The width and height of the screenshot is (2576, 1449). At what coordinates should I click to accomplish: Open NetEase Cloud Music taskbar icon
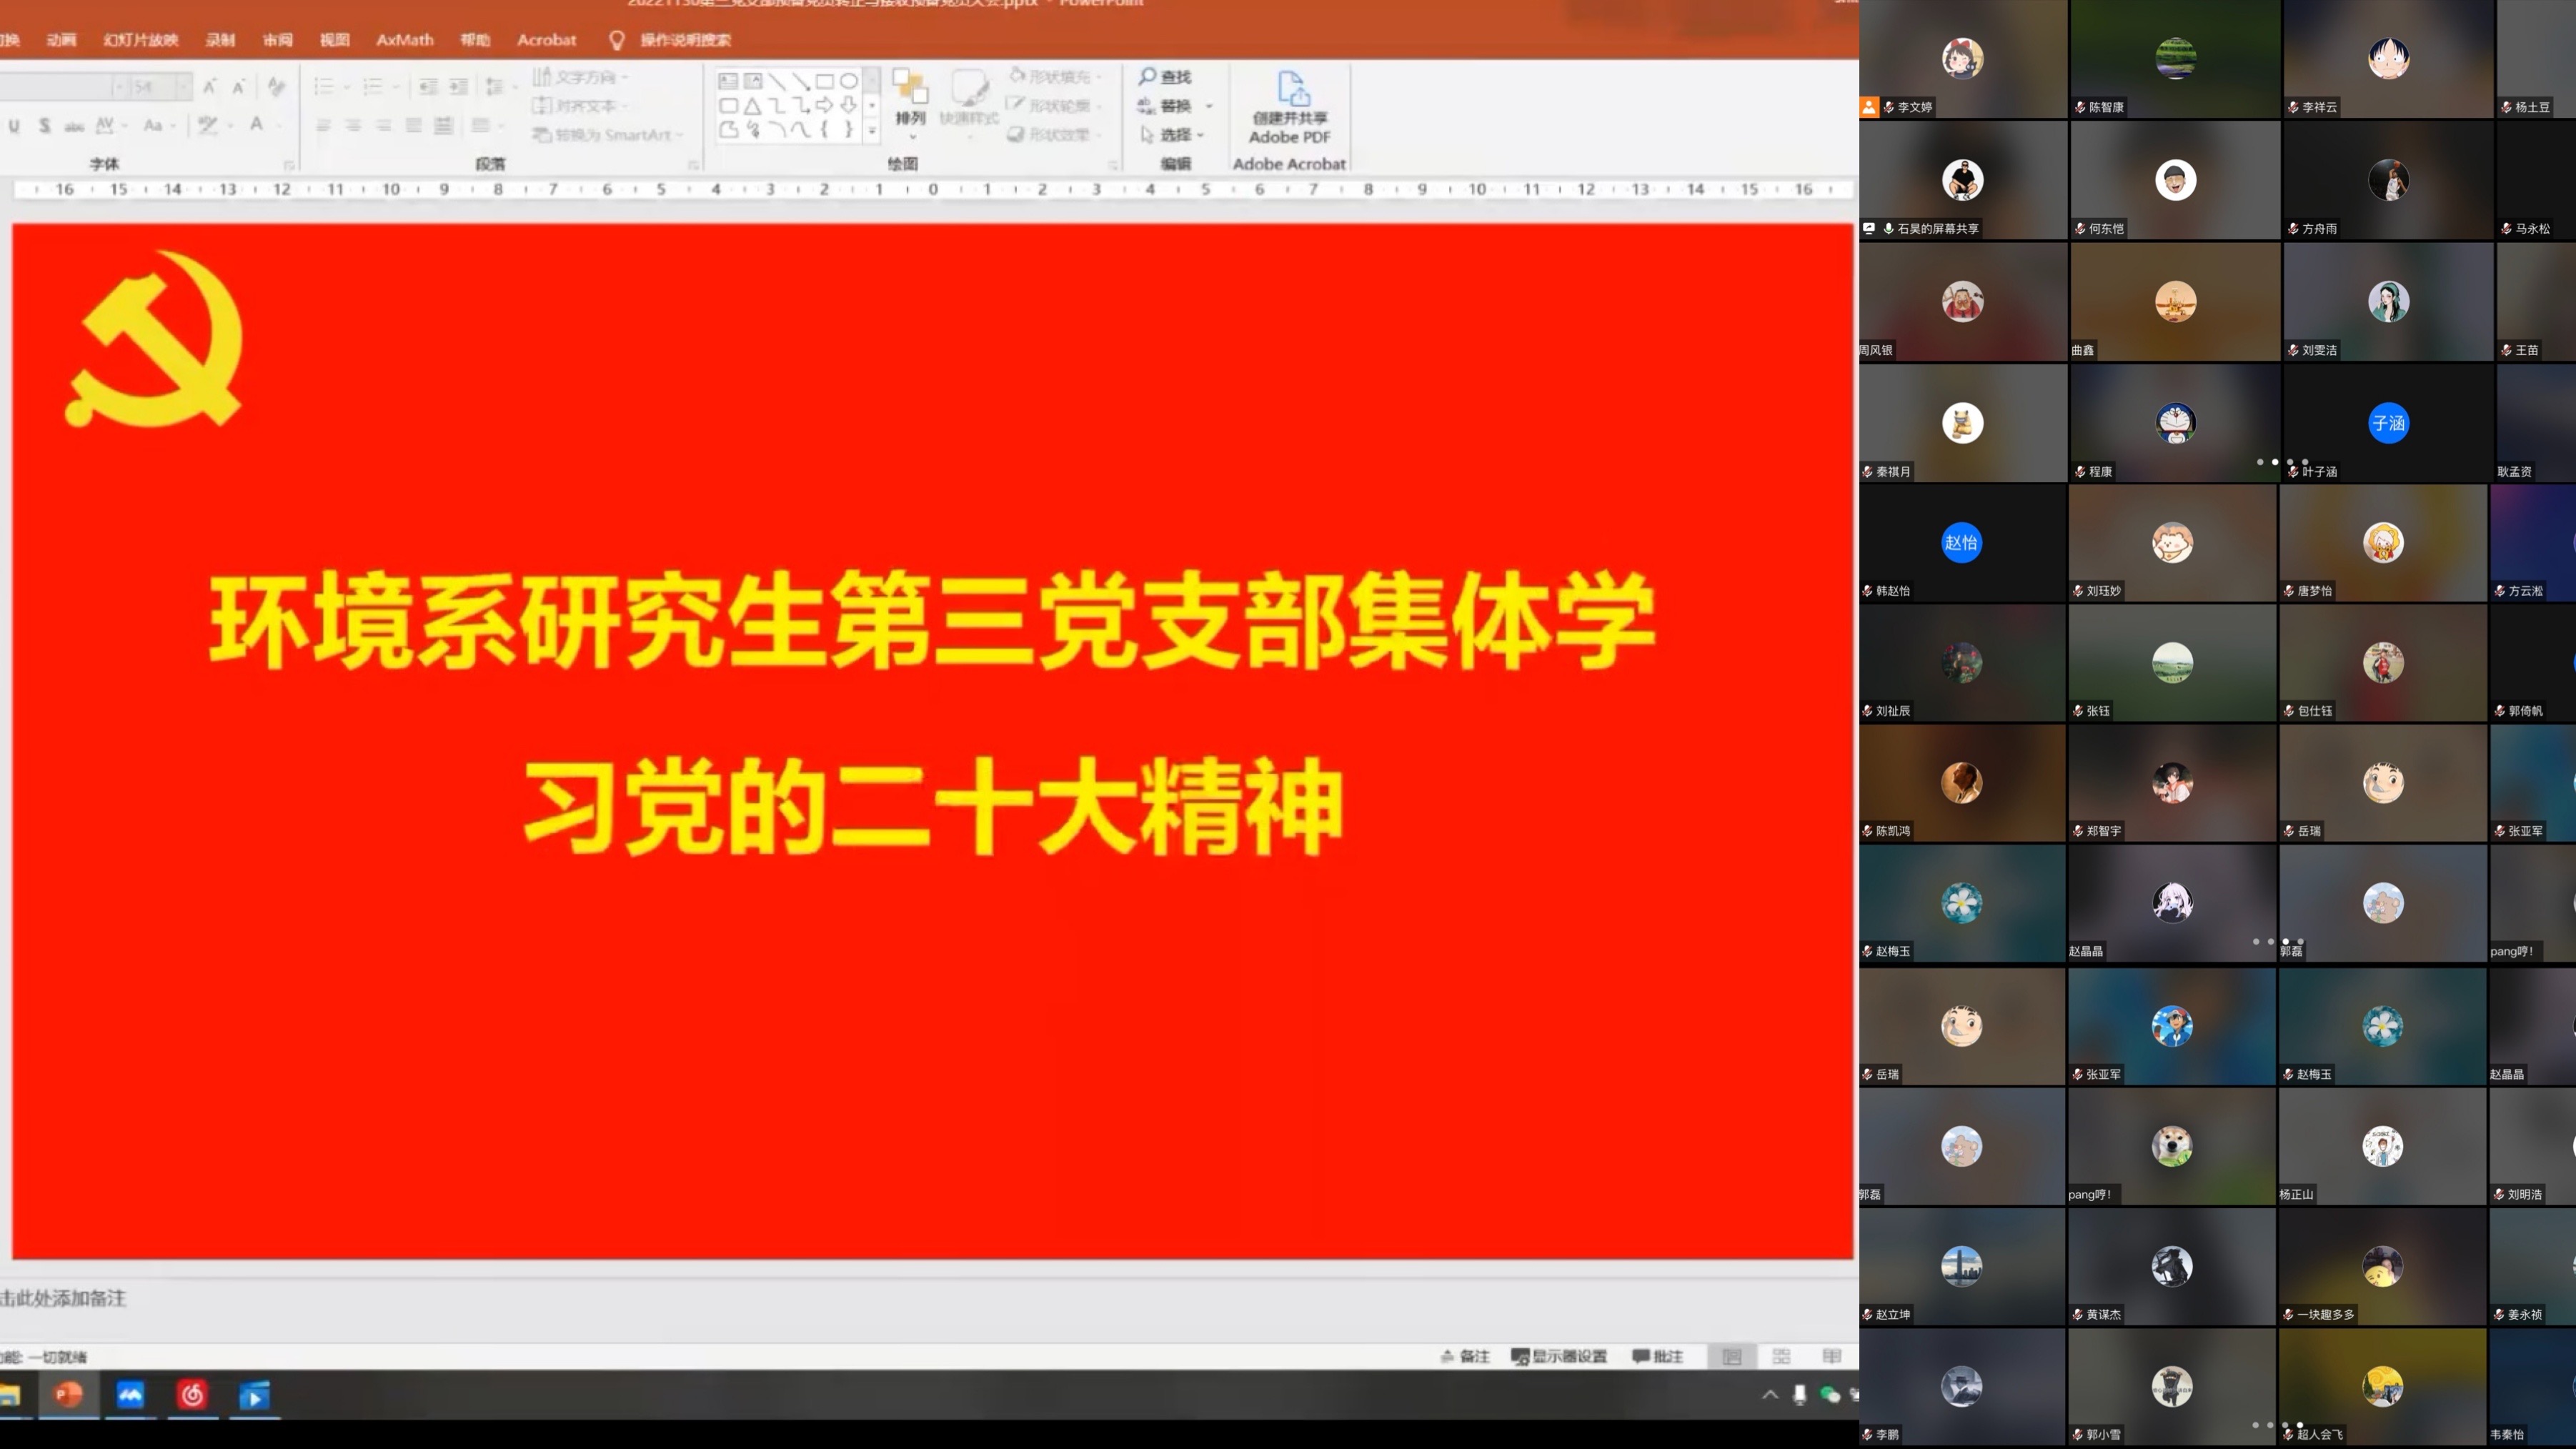point(192,1395)
